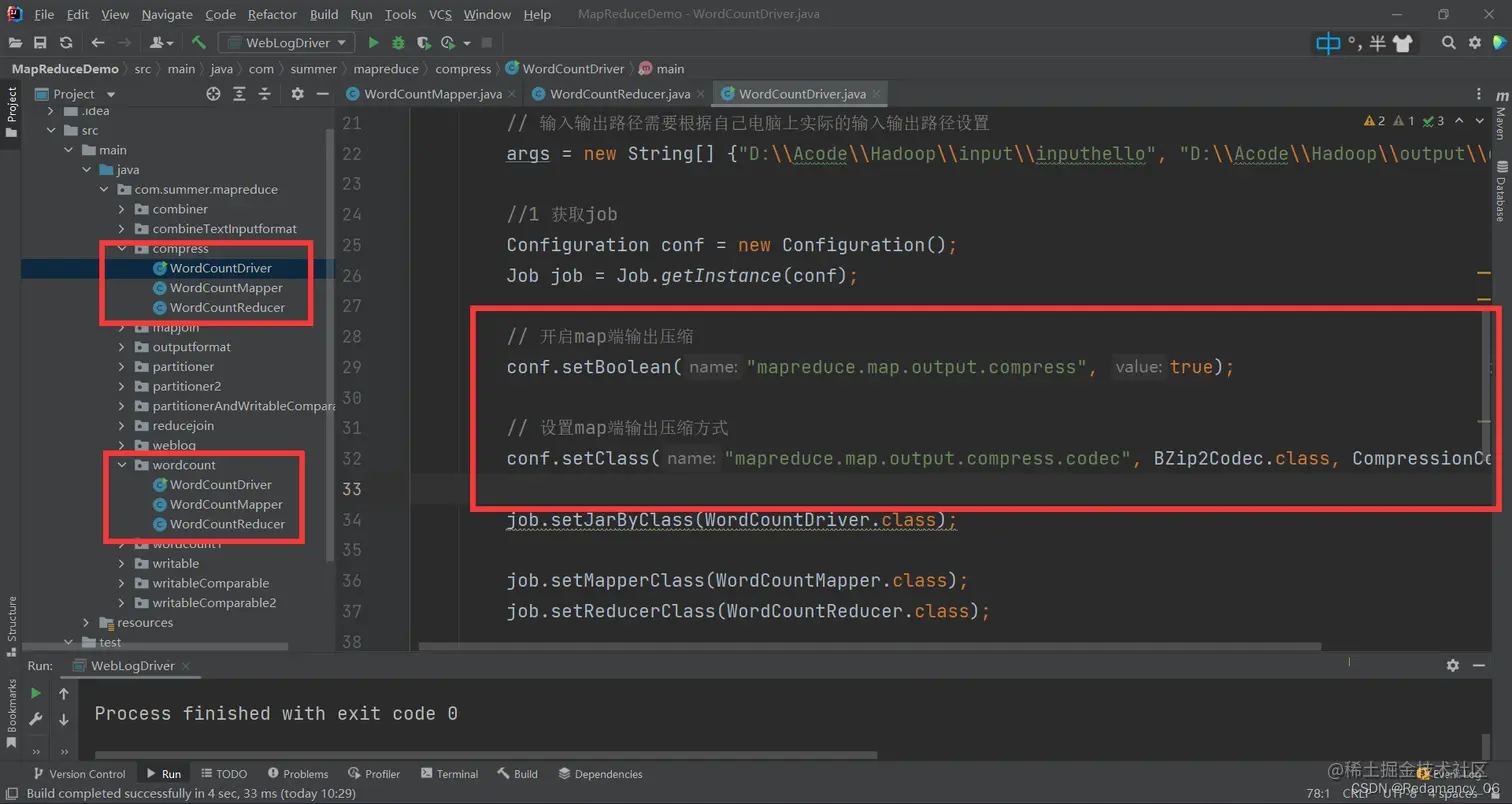The width and height of the screenshot is (1512, 804).
Task: Navigate back with the left arrow
Action: tap(97, 43)
